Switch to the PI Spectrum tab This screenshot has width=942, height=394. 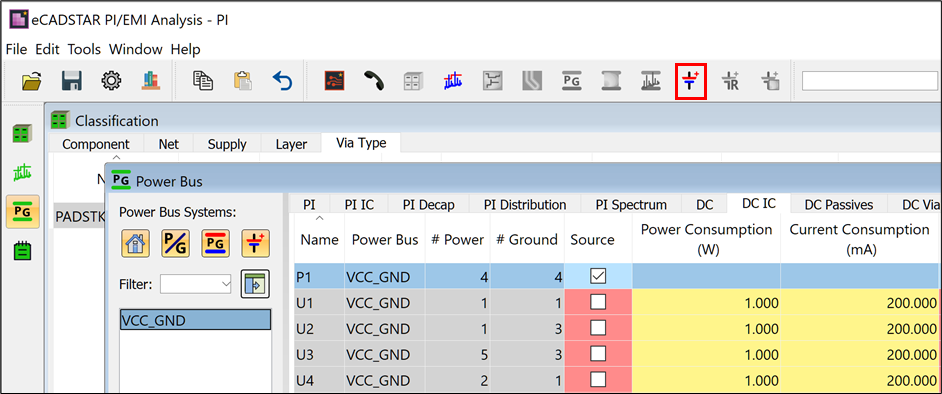[x=631, y=205]
